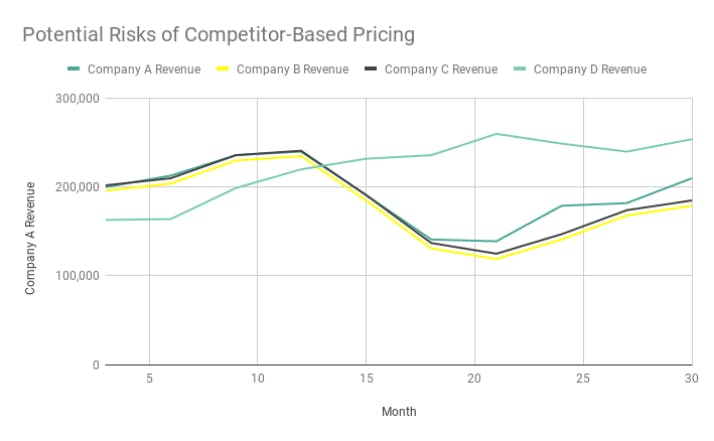714x441 pixels.
Task: Click the 5 x-axis tick label
Action: pyautogui.click(x=149, y=380)
